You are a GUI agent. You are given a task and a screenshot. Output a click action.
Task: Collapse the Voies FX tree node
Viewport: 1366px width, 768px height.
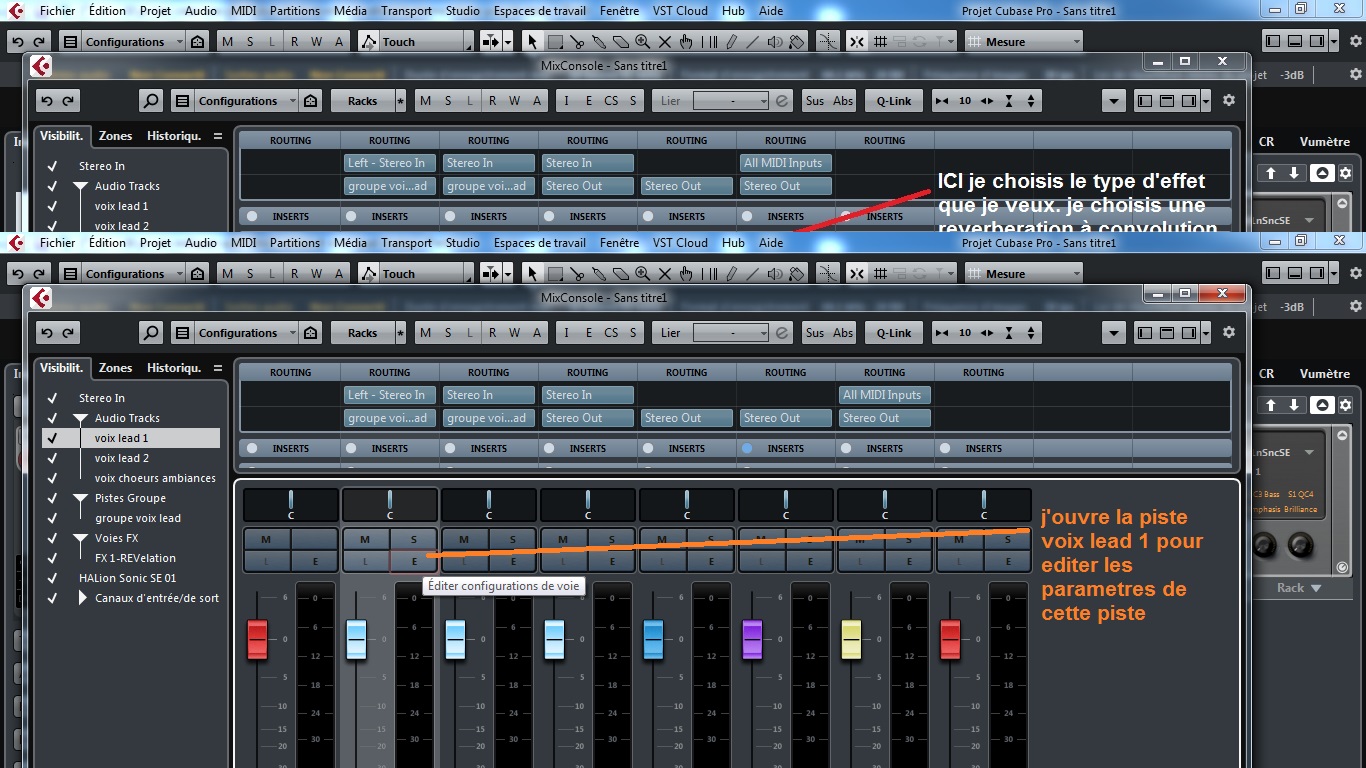point(80,538)
